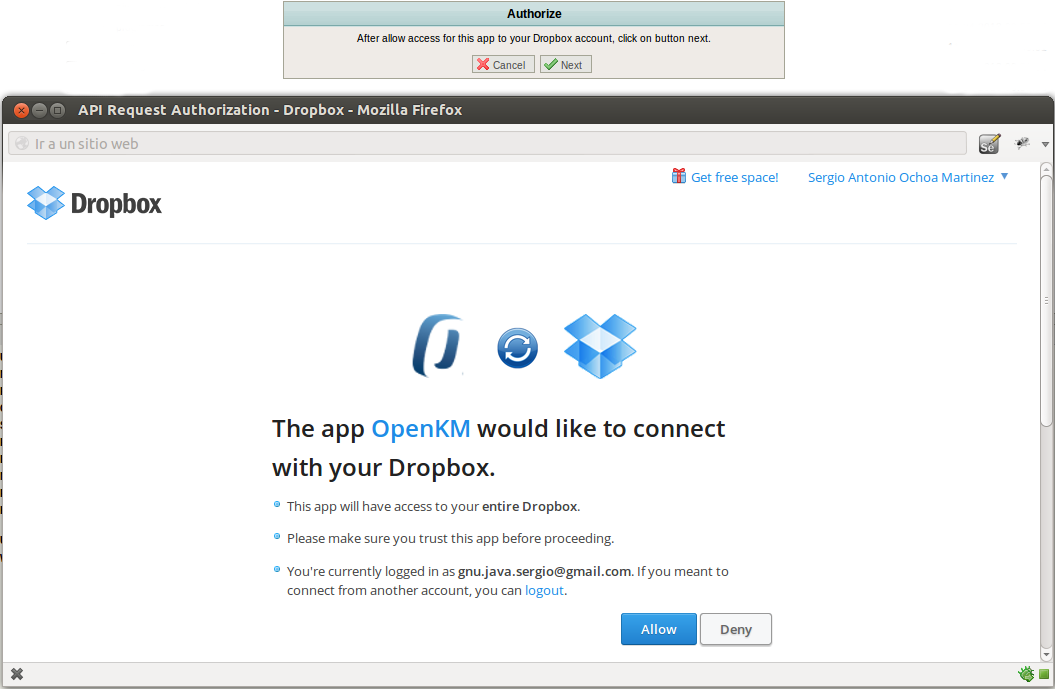Click the large Dropbox box icon
The image size is (1055, 689).
click(x=600, y=346)
